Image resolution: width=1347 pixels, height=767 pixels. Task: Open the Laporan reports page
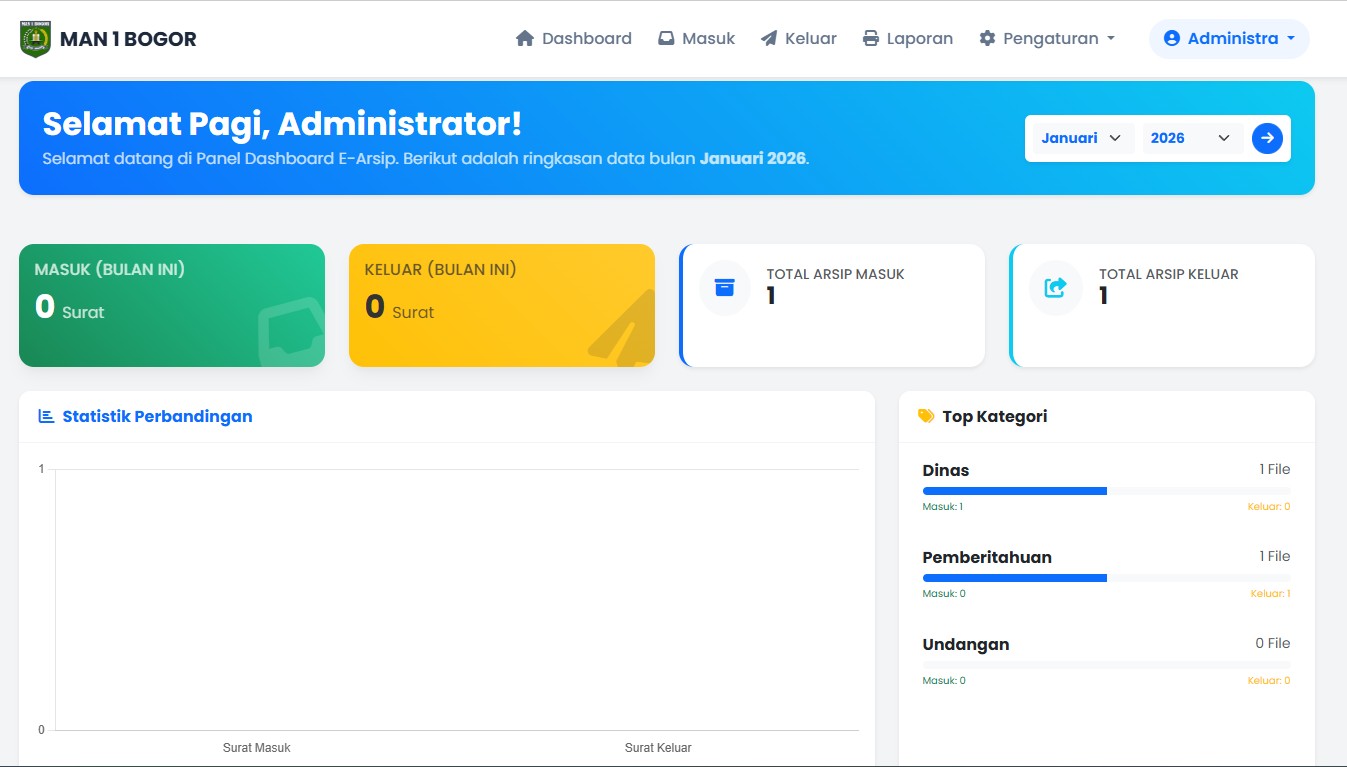[x=907, y=39]
